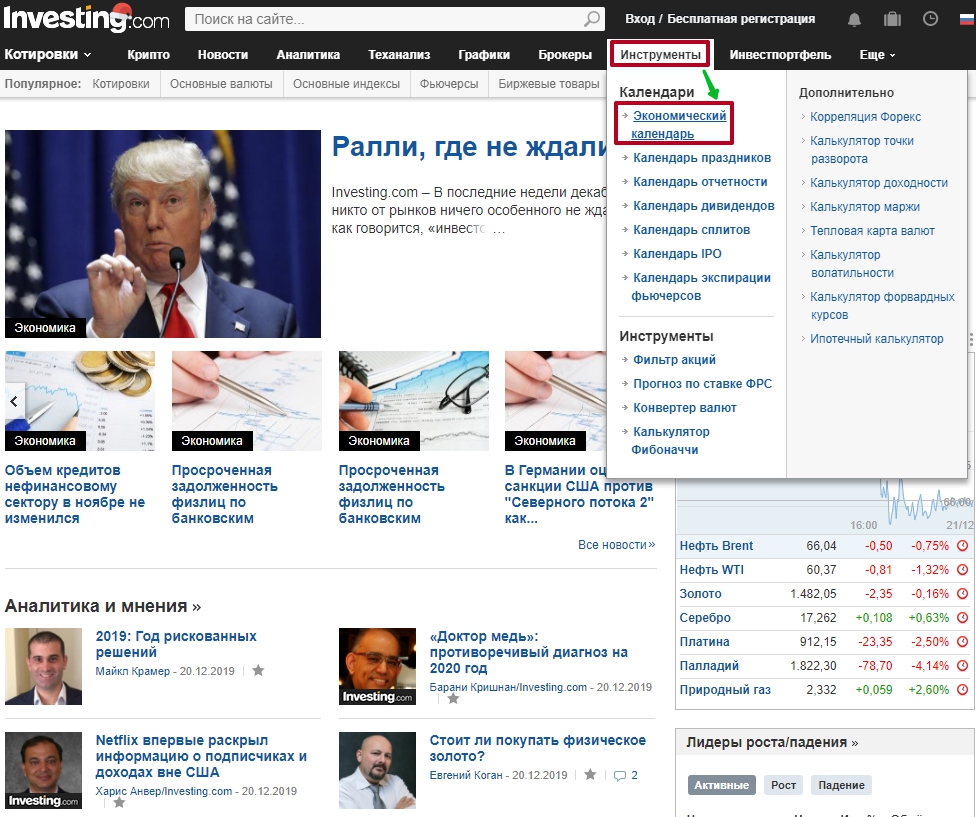
Task: Click the Russian flag language icon
Action: 965,19
